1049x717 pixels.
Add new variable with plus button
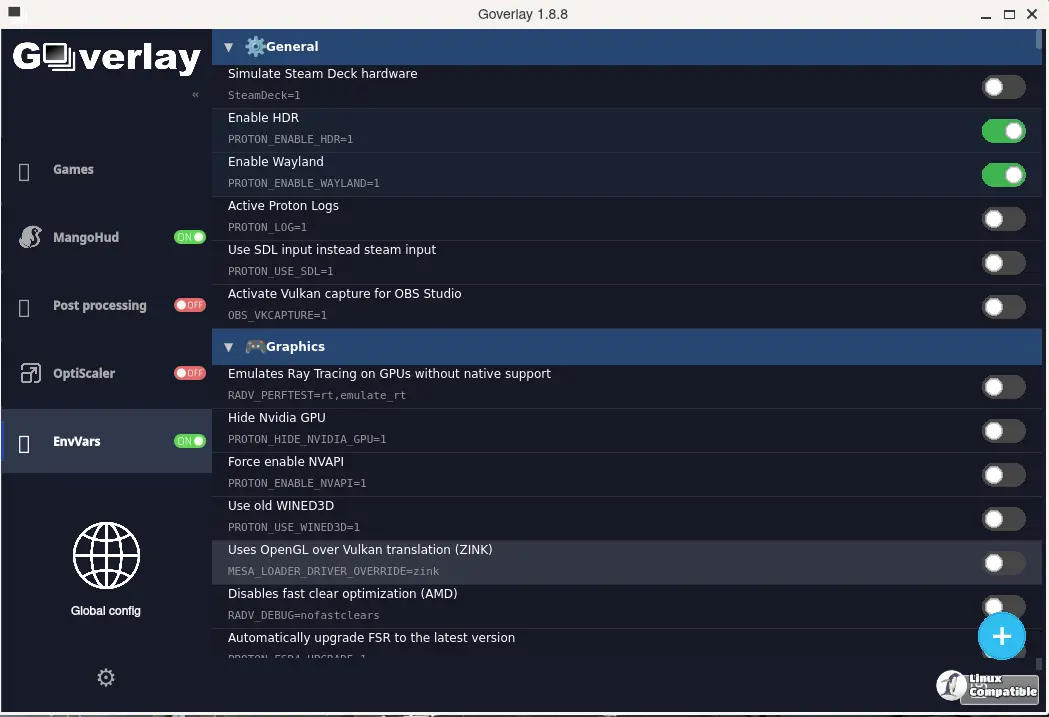(x=1002, y=636)
